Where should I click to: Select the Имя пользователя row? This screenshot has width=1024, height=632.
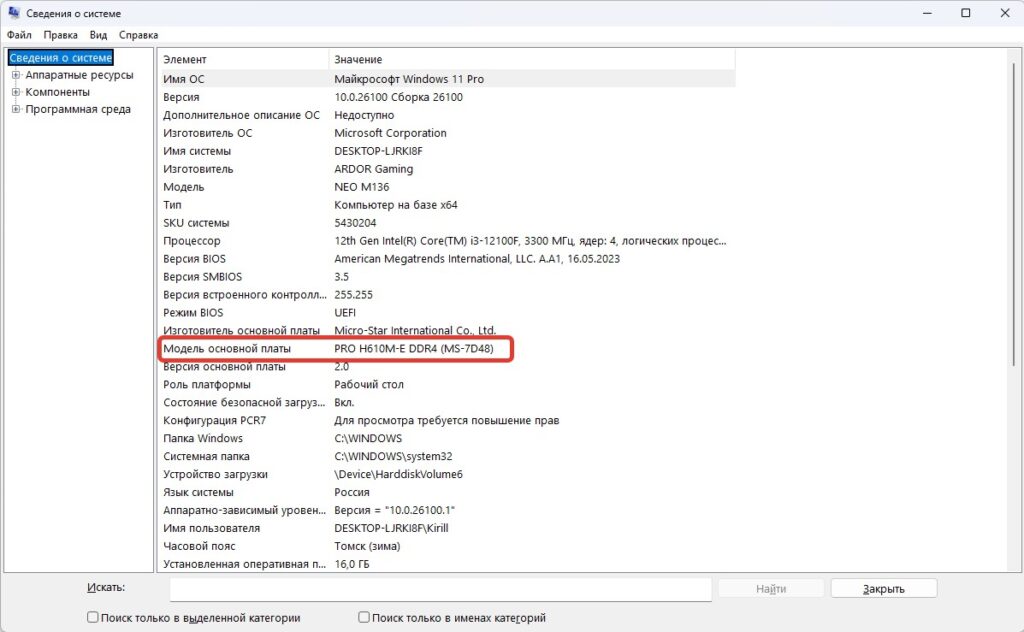tap(447, 528)
